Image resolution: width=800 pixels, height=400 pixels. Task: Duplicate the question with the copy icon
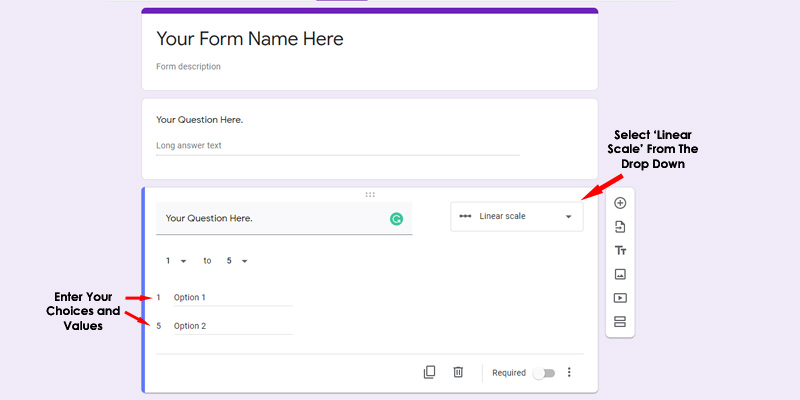pos(429,372)
